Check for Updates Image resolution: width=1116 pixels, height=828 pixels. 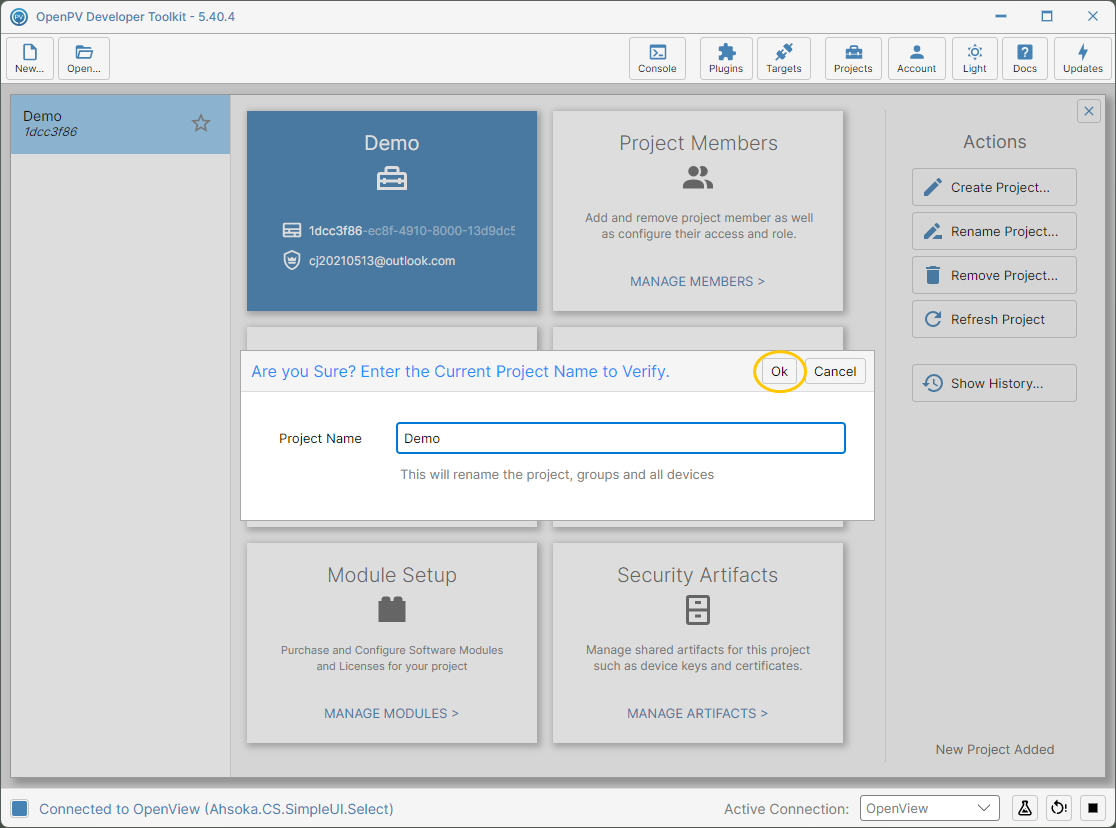(1083, 58)
